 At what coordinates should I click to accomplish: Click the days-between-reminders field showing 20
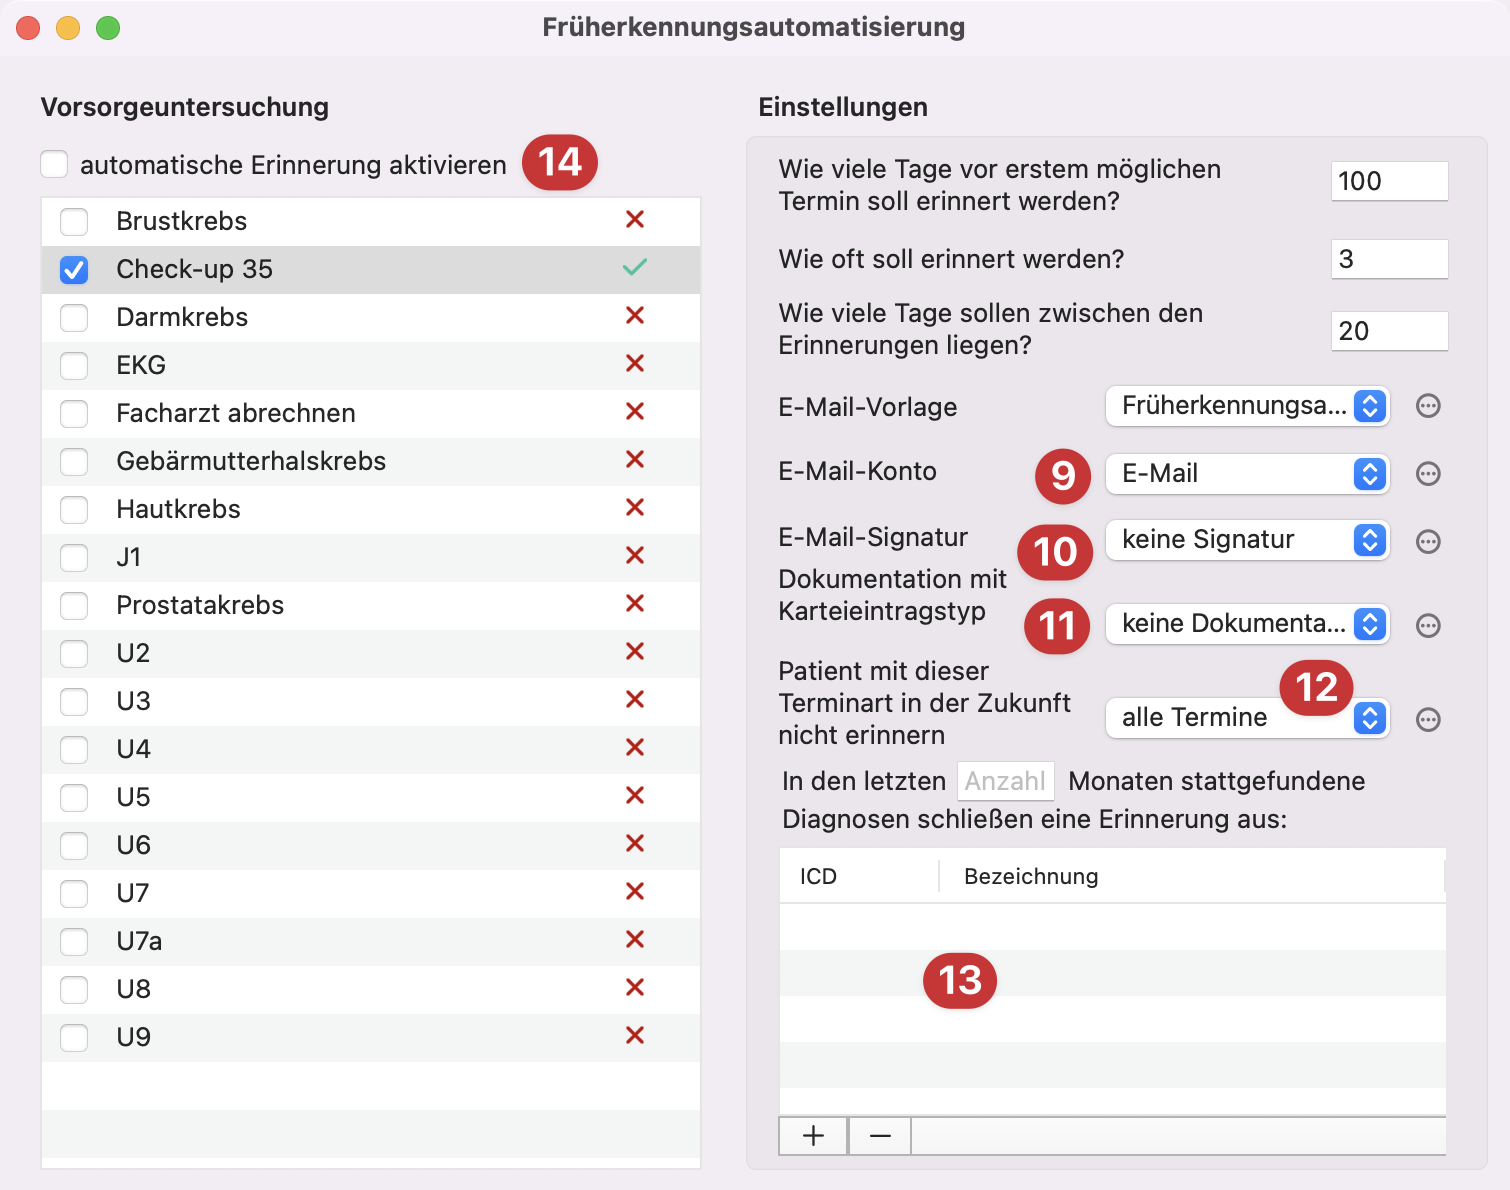click(x=1389, y=331)
